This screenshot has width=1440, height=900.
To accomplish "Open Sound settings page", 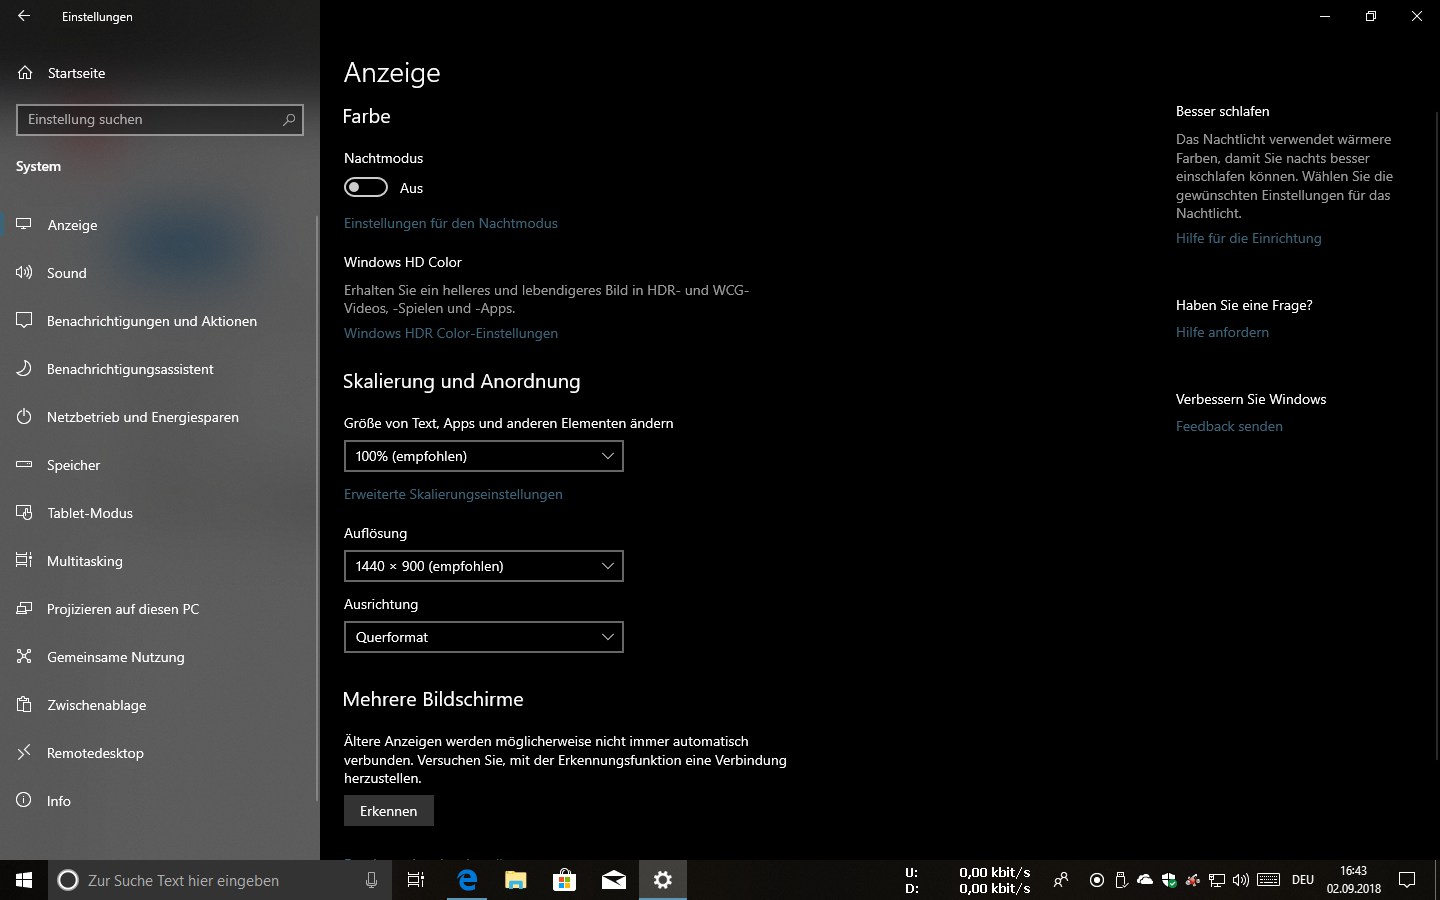I will coord(160,273).
